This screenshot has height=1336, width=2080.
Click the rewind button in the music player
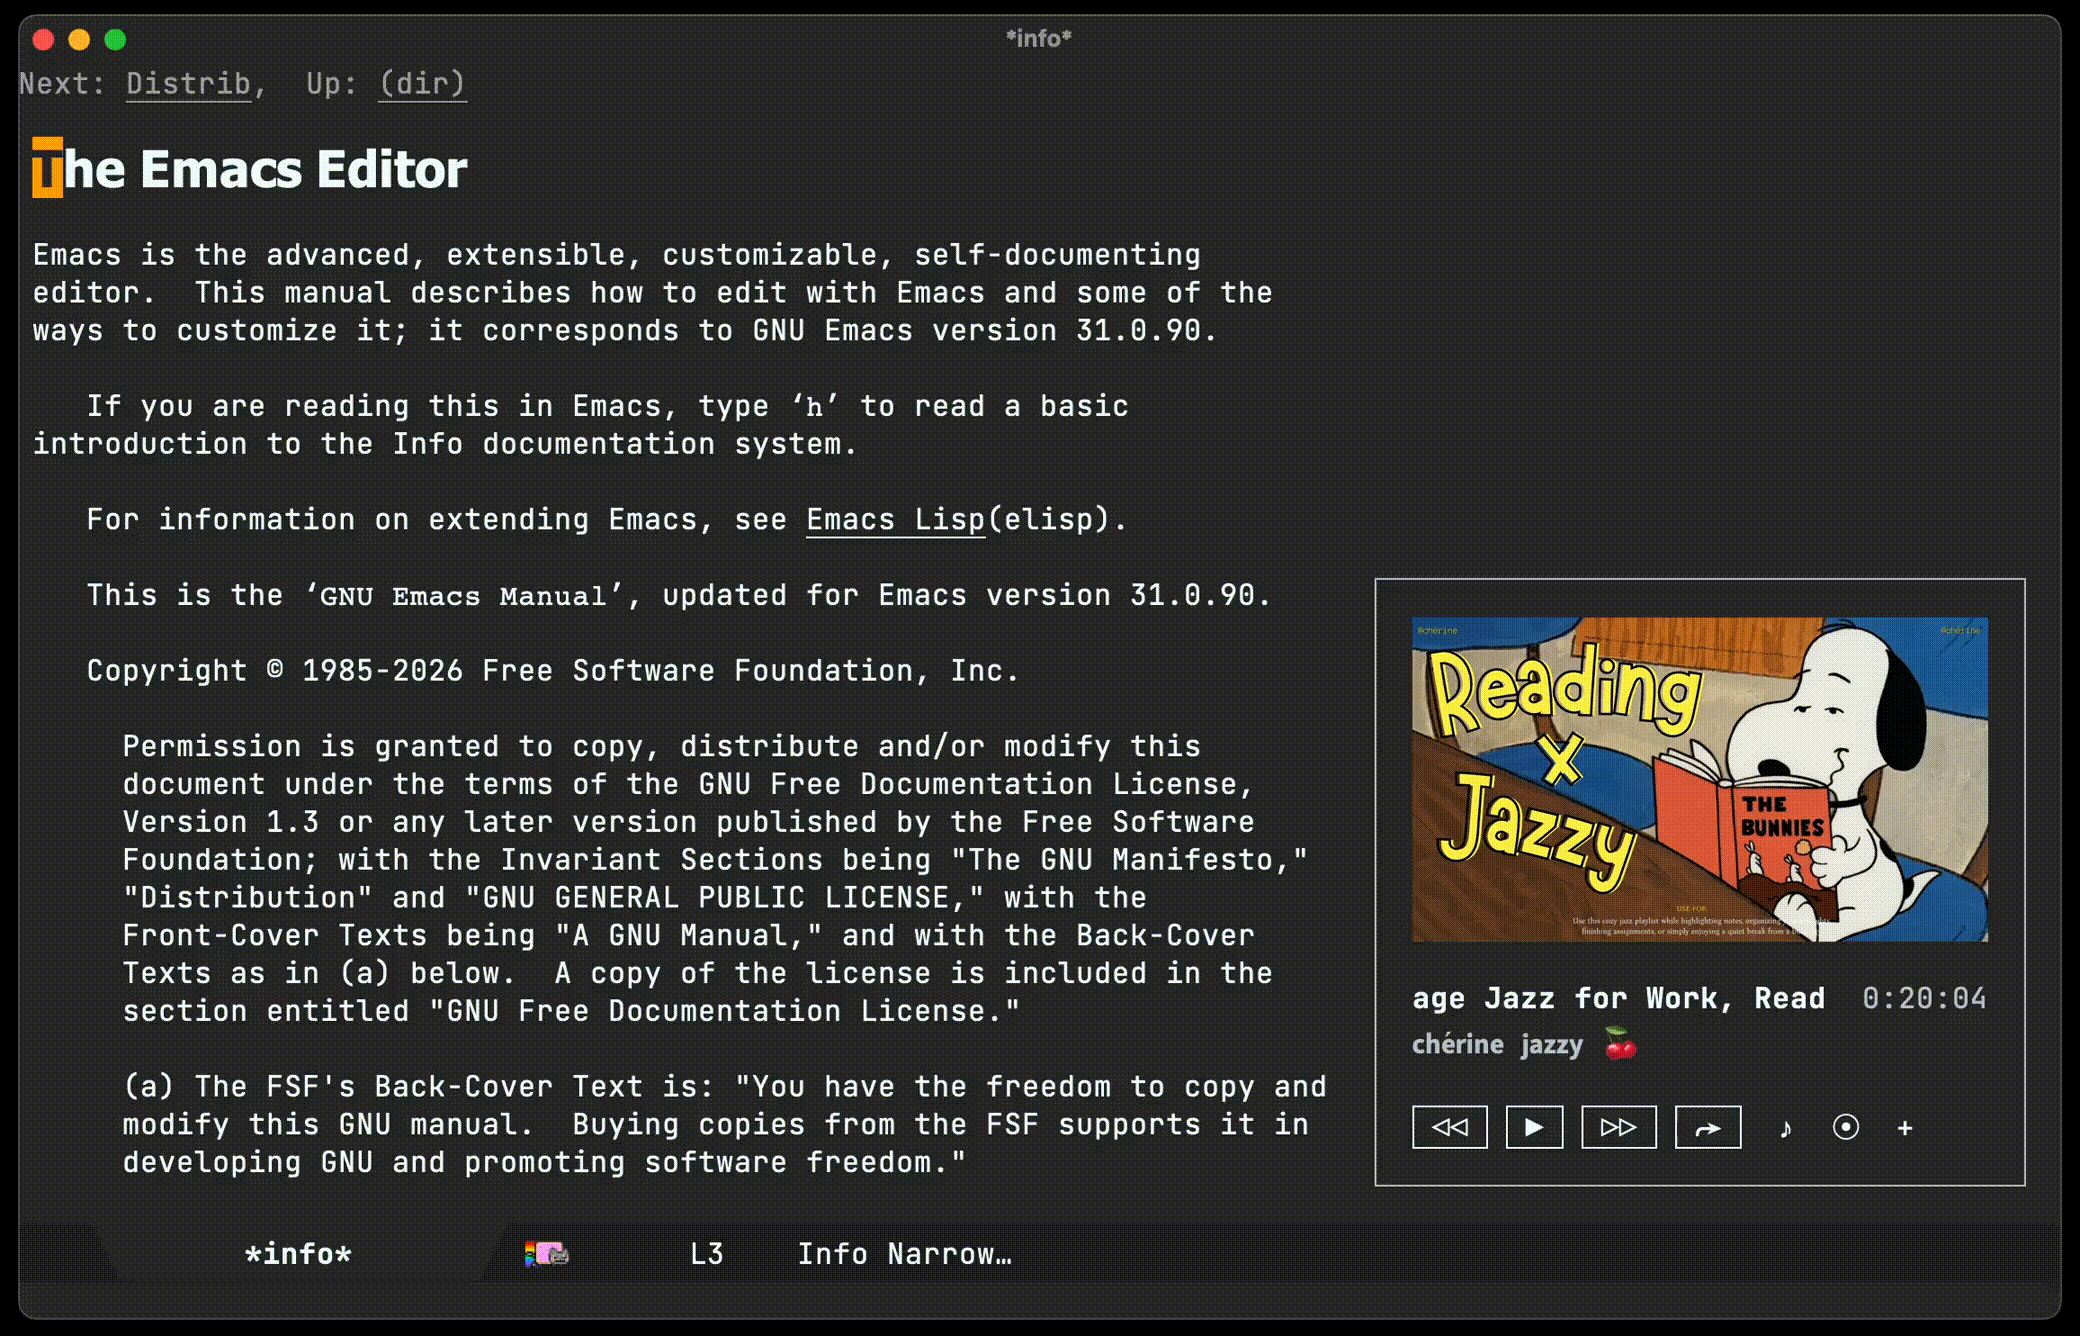[x=1449, y=1127]
